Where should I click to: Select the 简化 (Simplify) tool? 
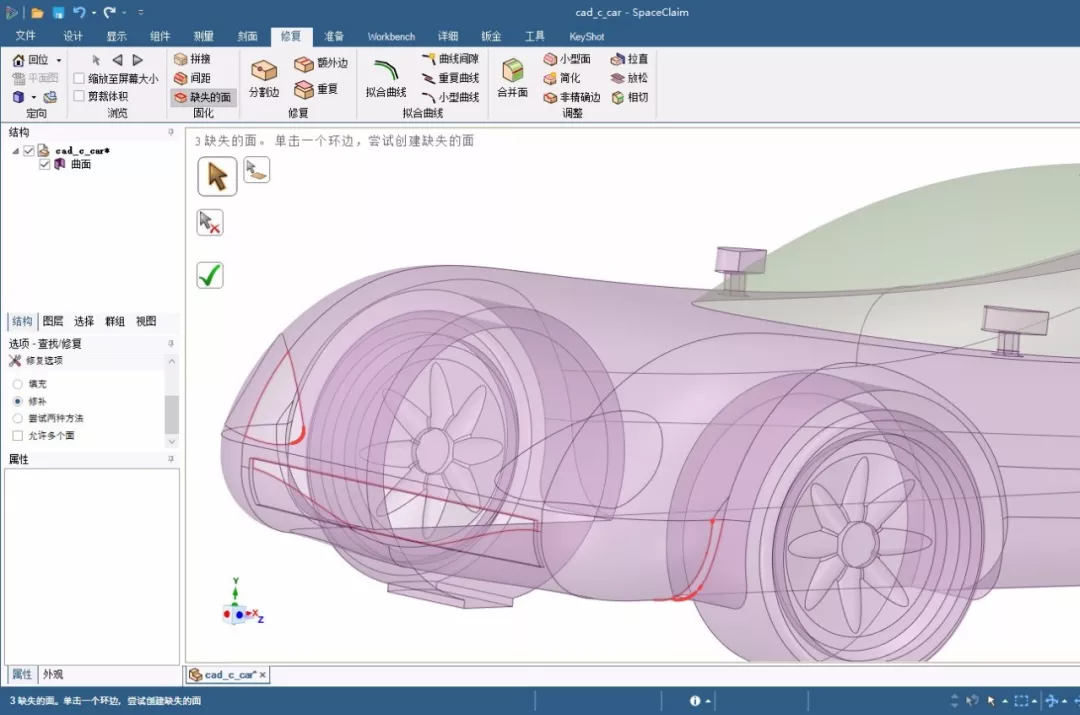(562, 78)
